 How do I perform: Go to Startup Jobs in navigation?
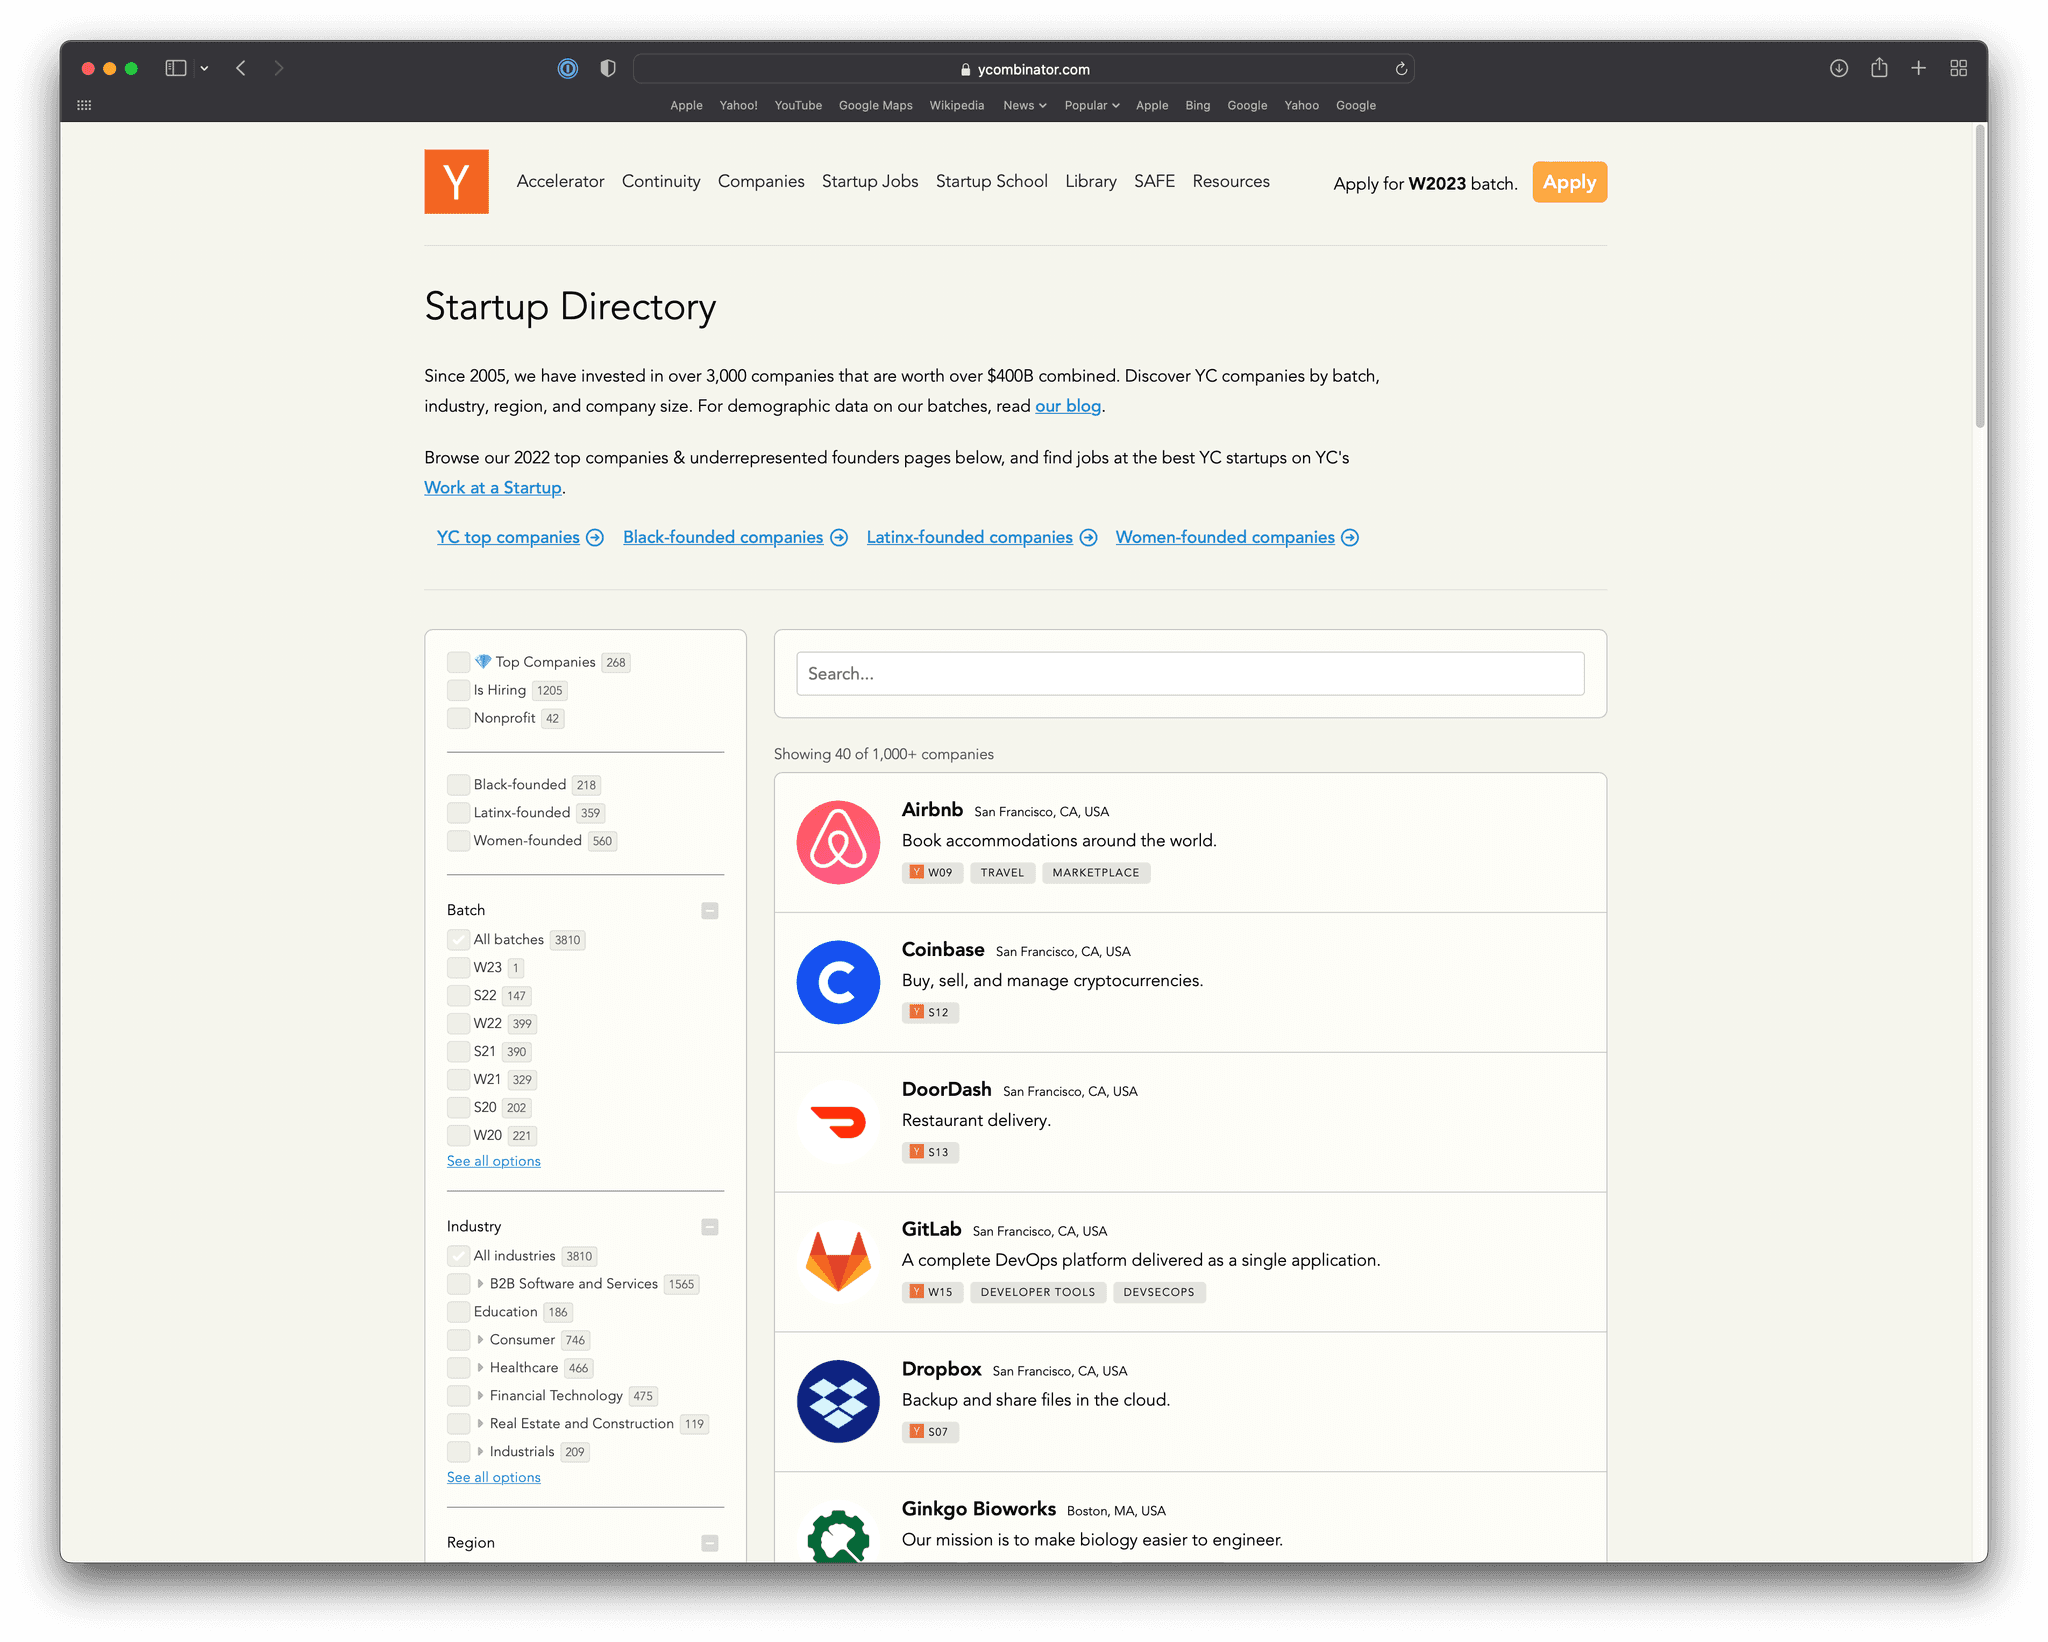[869, 181]
